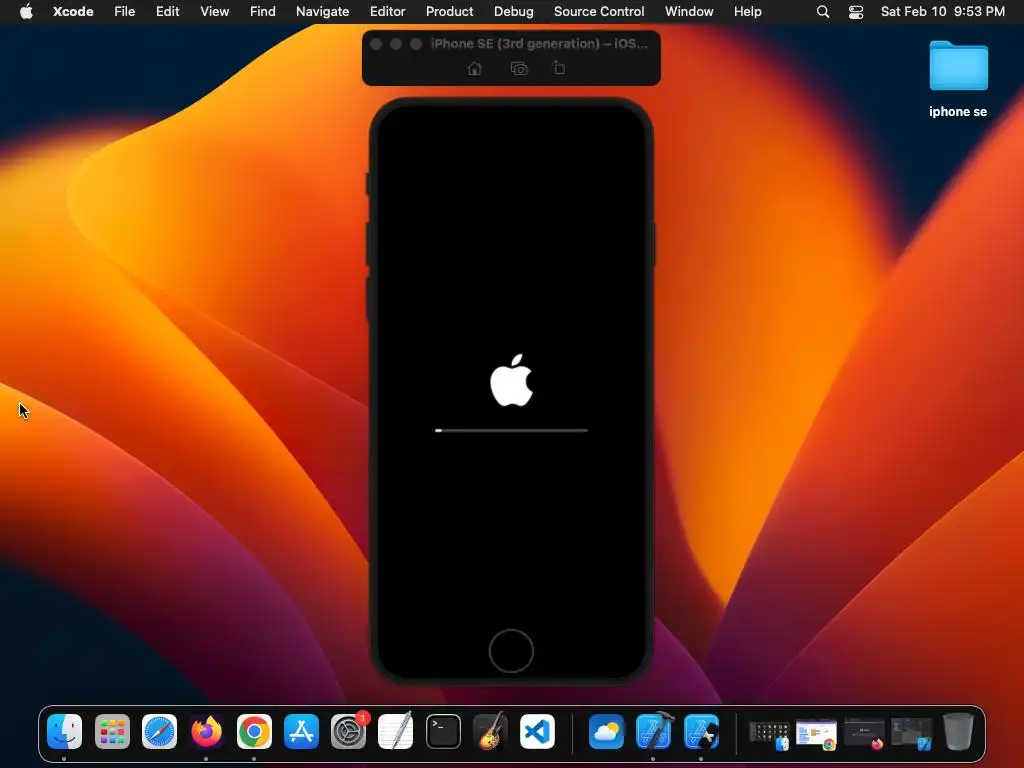Restore the minimized Firefox window in the Dock
This screenshot has height=768, width=1024.
click(x=864, y=735)
